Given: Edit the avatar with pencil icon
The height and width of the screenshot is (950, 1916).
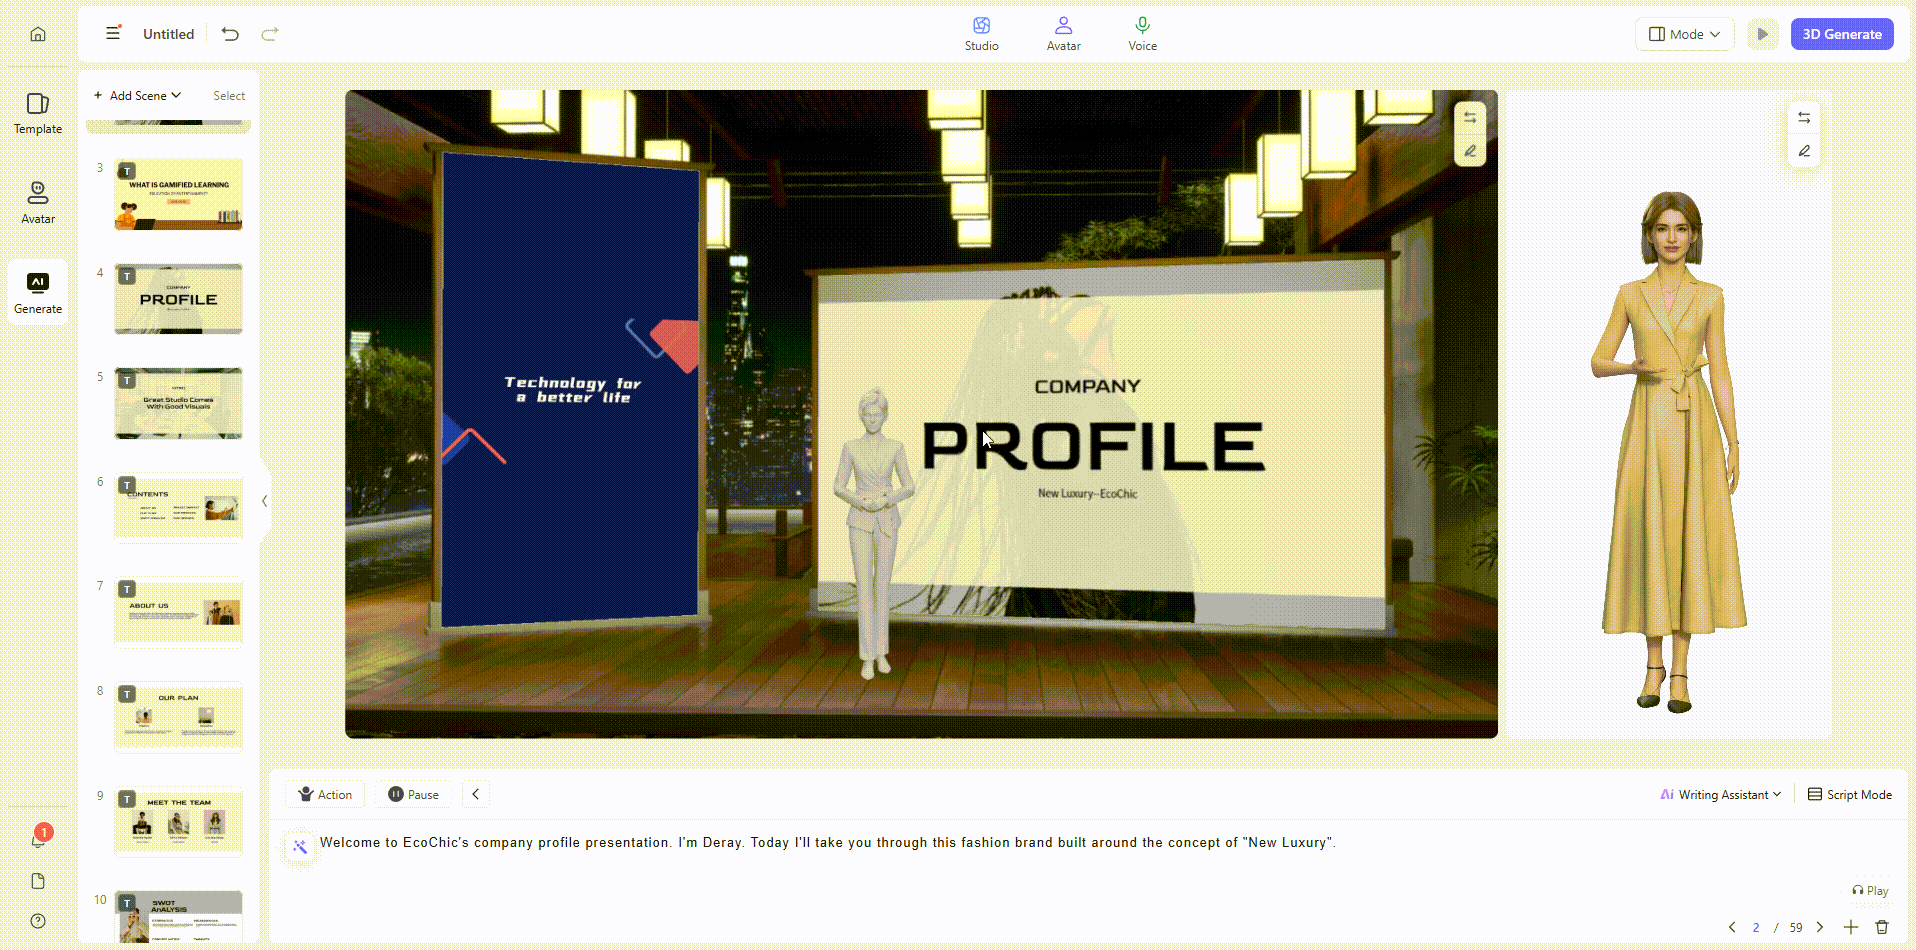Looking at the screenshot, I should tap(1804, 151).
